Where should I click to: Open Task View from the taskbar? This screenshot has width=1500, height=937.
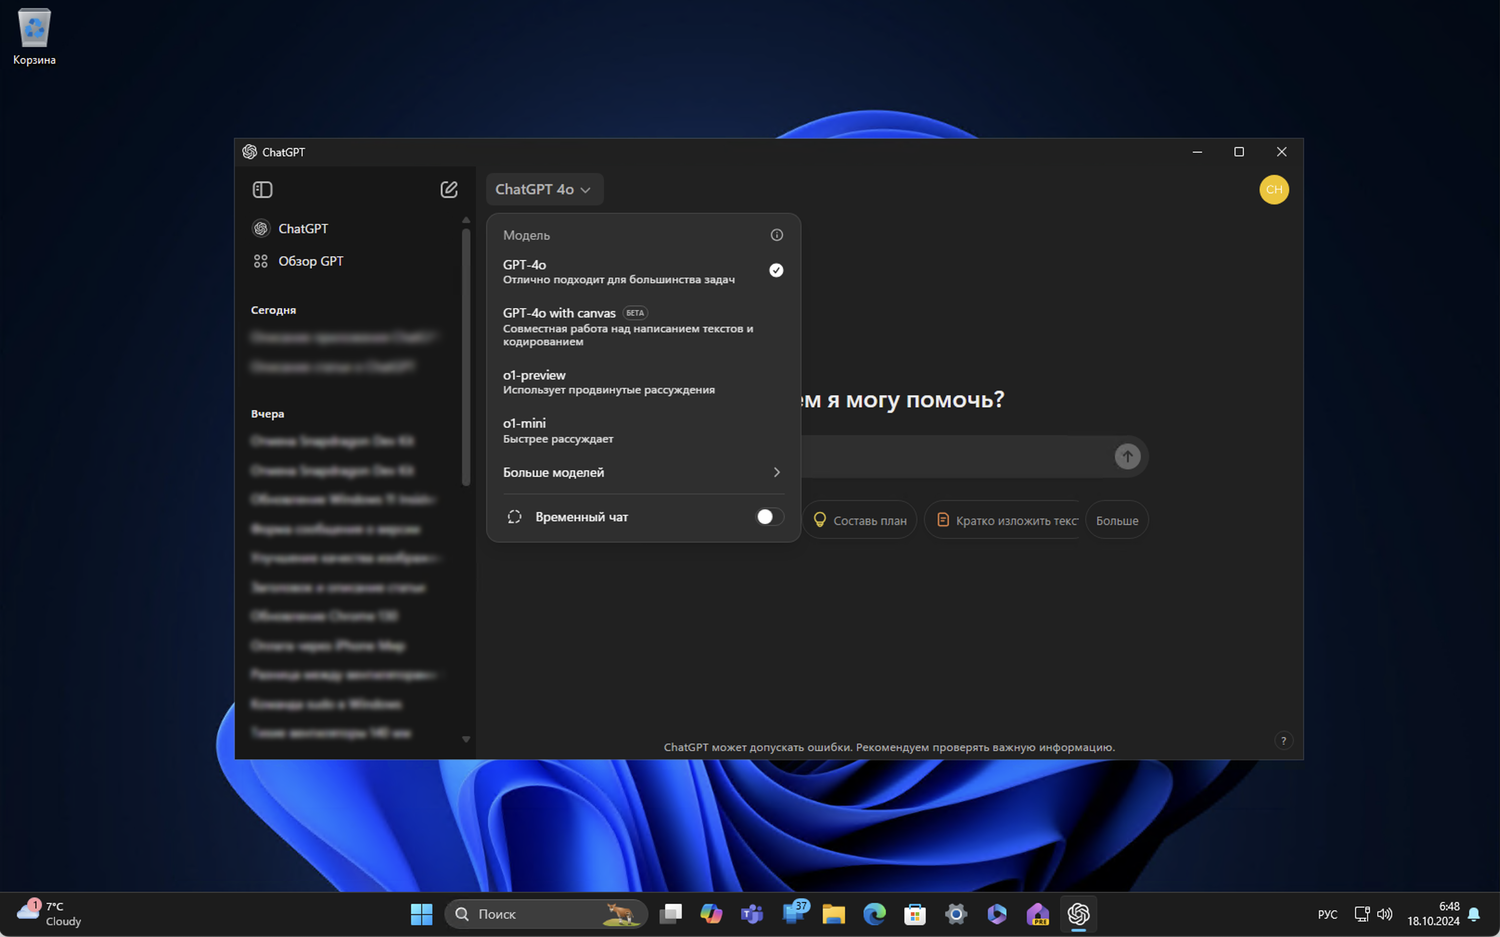(x=671, y=914)
